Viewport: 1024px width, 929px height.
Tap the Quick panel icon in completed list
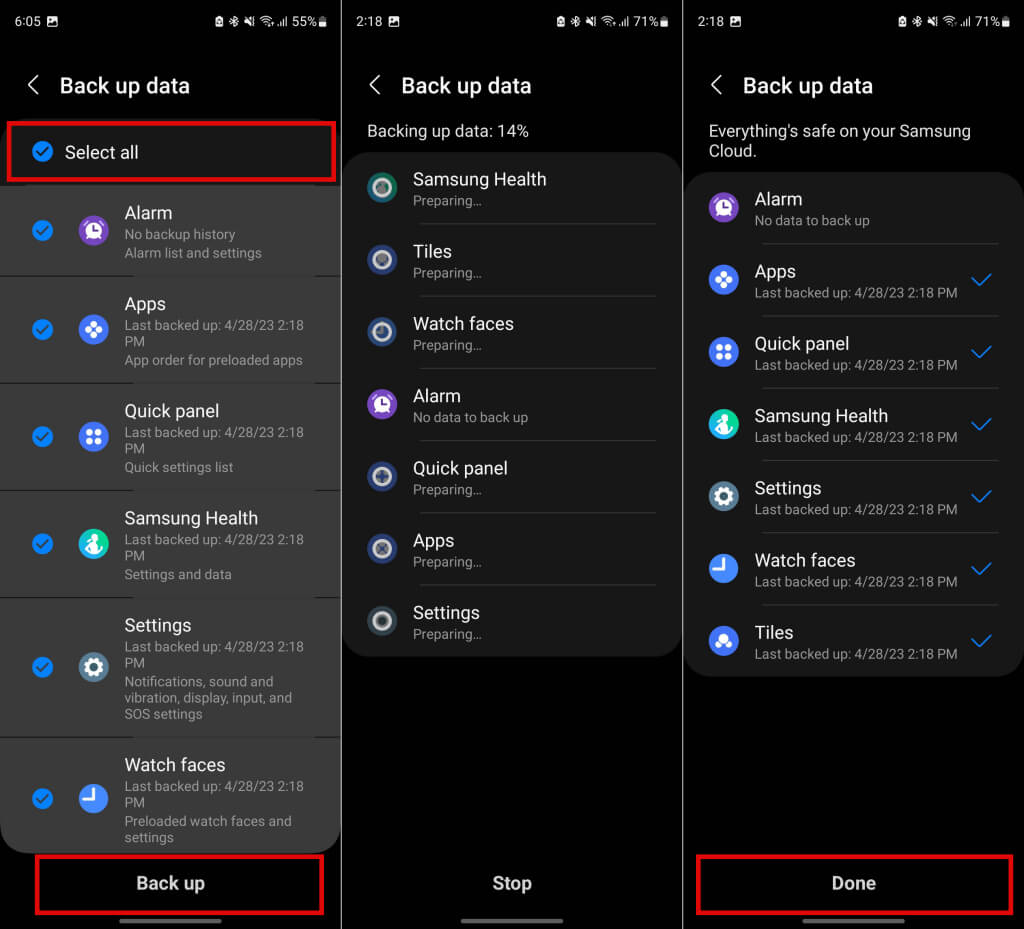[724, 352]
